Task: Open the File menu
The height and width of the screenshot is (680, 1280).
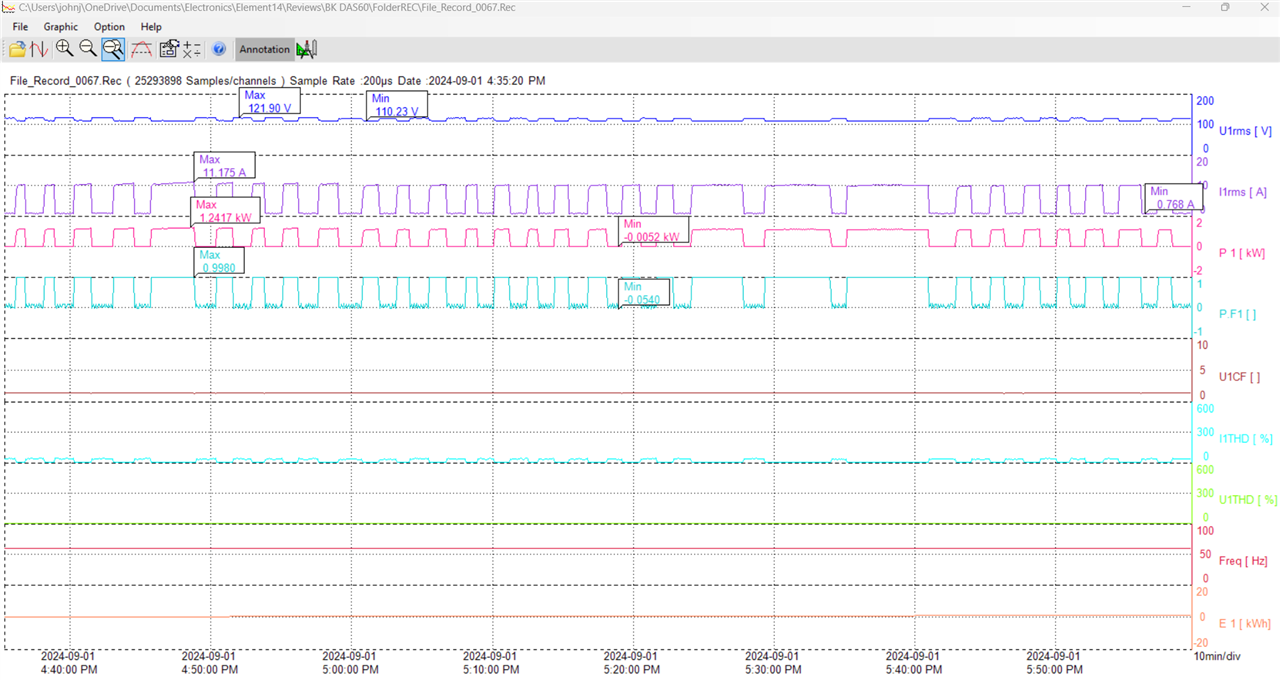Action: point(20,27)
